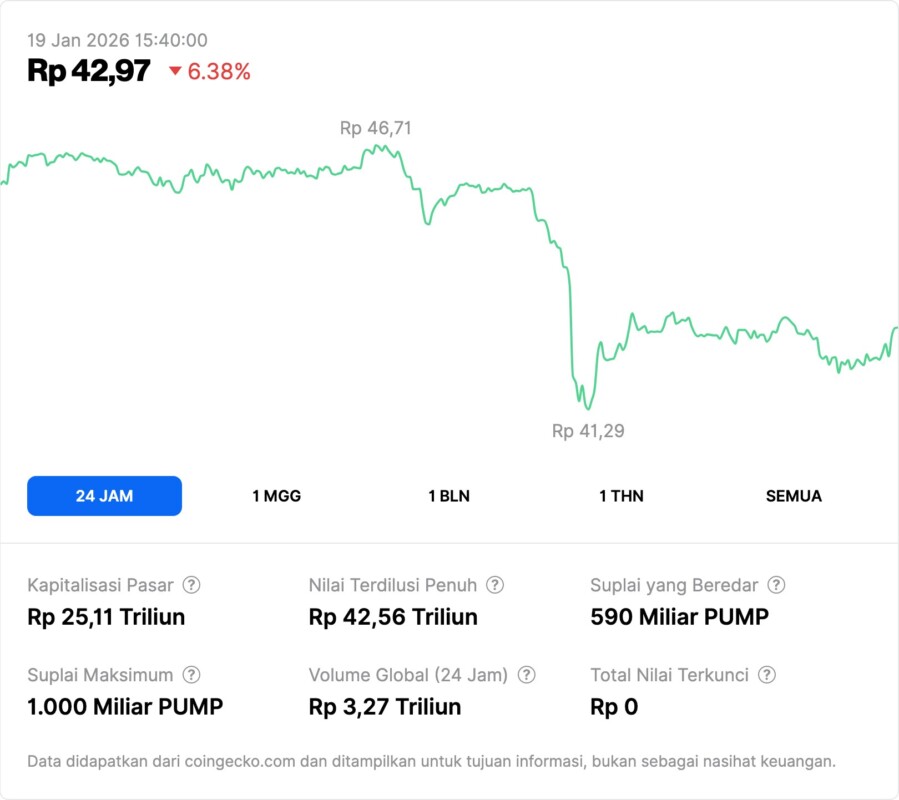Select the 24 JAM time range
The width and height of the screenshot is (899, 800).
(x=104, y=496)
